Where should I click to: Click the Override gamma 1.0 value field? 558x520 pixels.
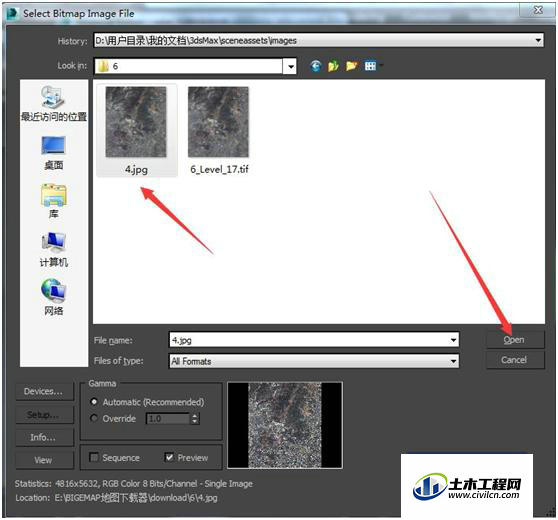[168, 419]
